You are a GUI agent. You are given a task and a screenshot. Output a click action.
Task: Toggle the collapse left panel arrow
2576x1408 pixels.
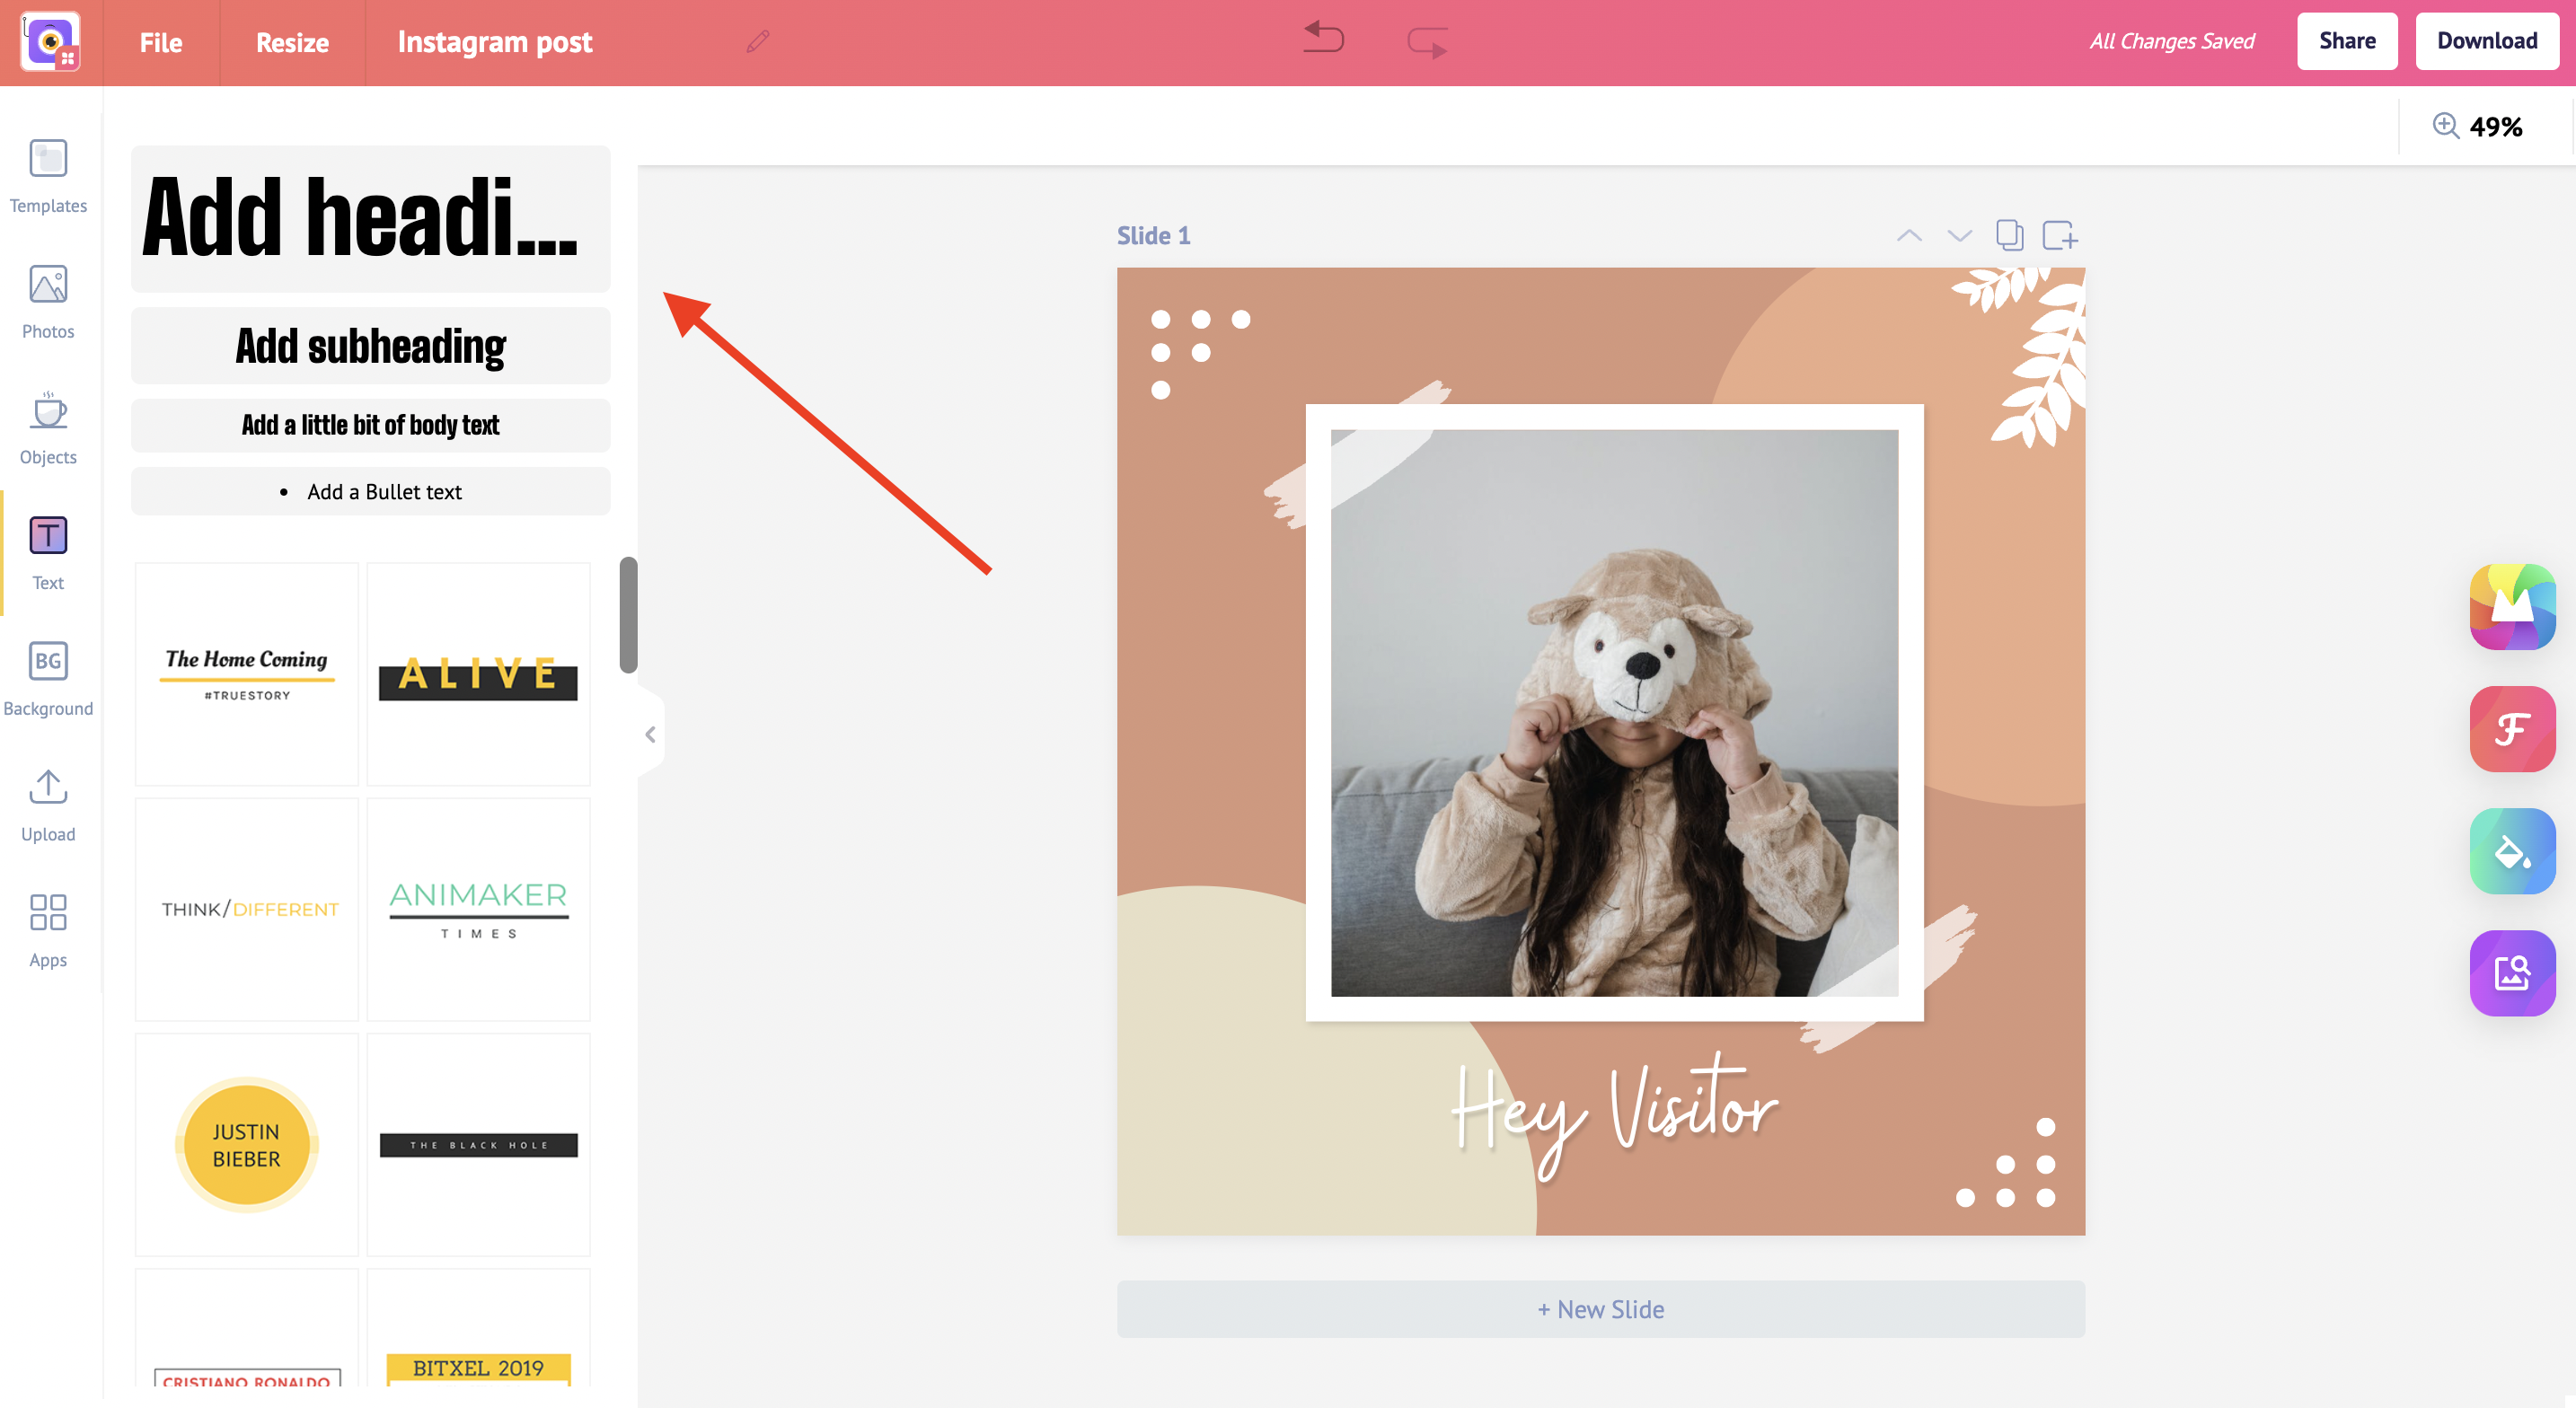click(650, 735)
